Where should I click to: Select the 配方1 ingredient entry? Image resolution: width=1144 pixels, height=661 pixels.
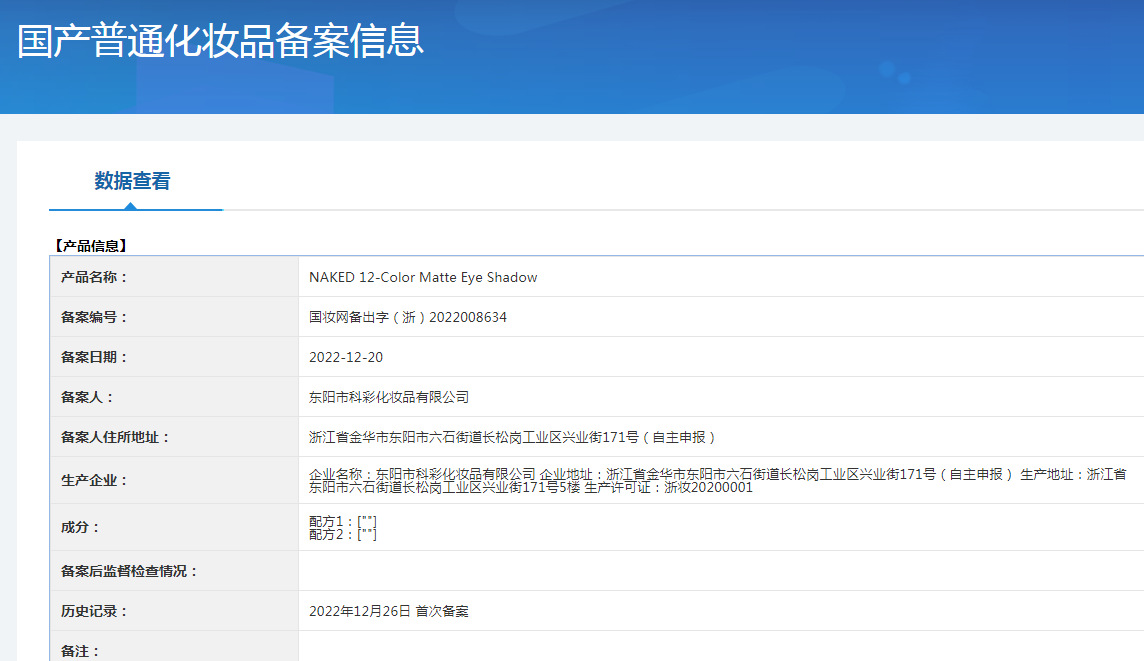[343, 522]
